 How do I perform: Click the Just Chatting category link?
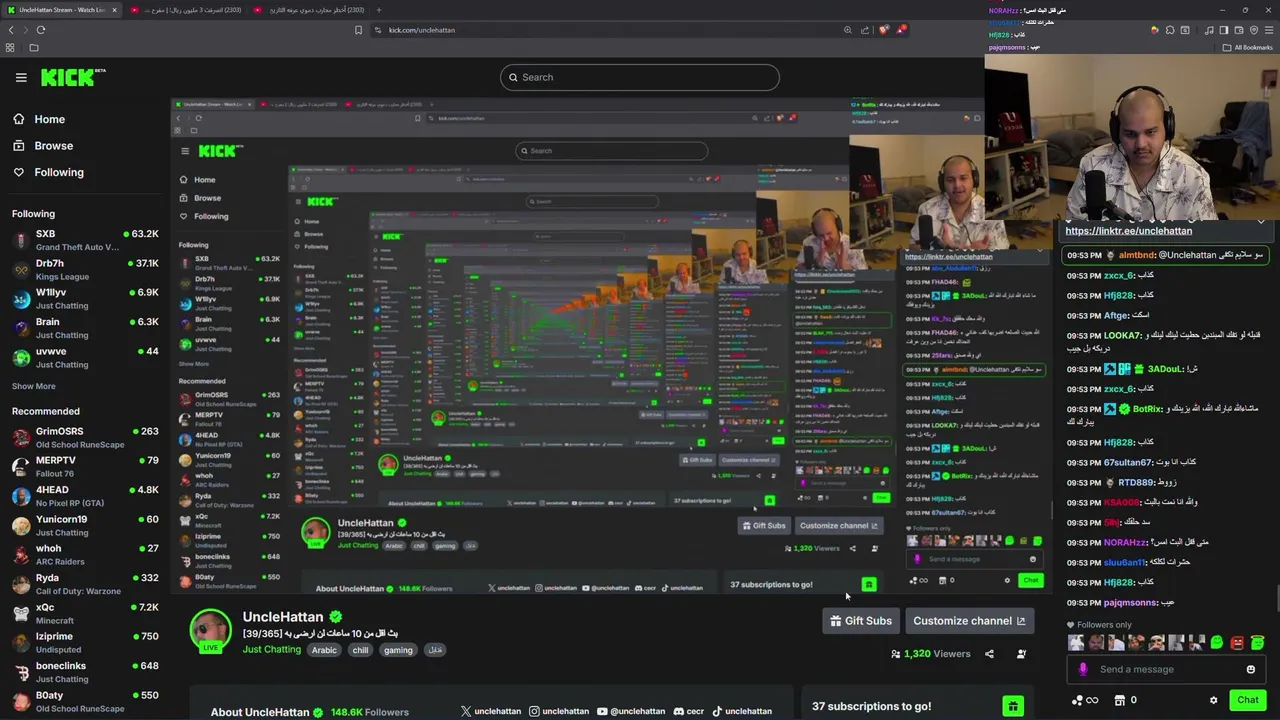tap(272, 650)
